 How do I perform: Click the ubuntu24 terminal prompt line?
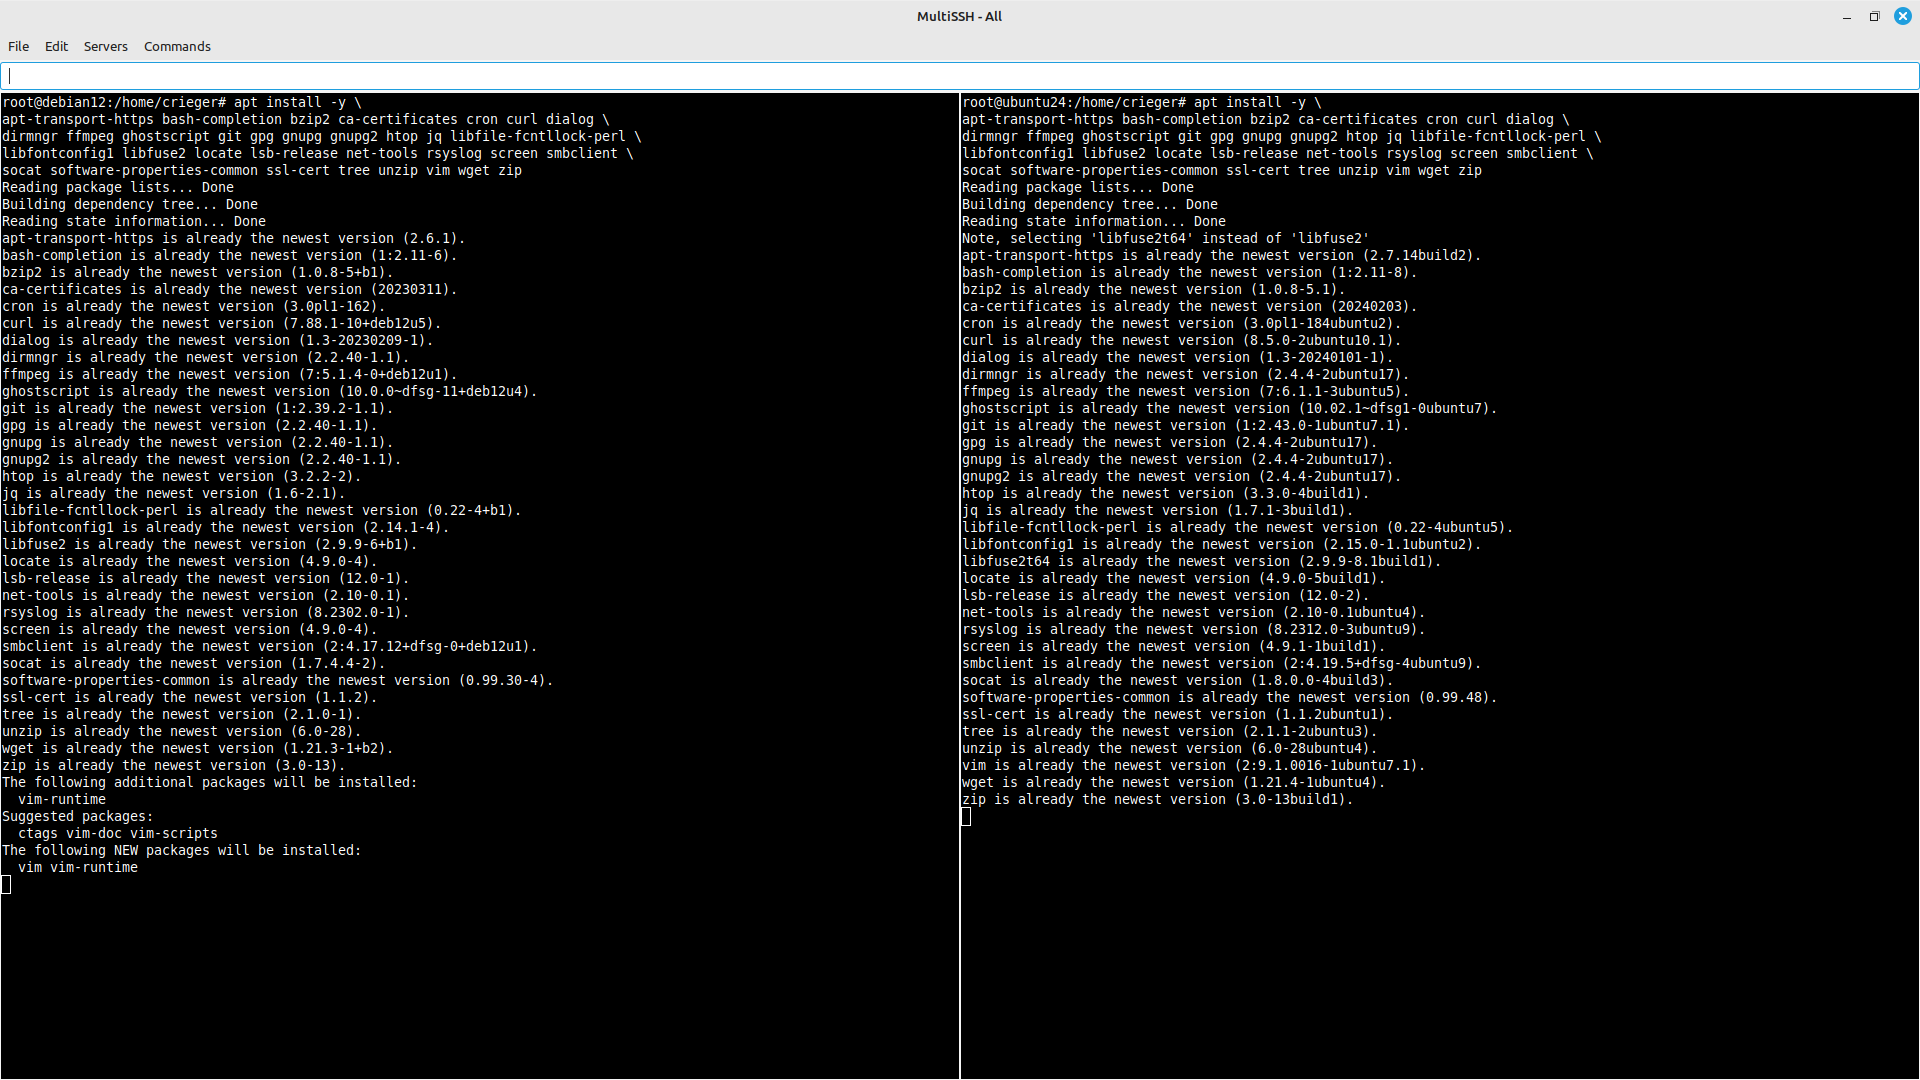point(1142,102)
